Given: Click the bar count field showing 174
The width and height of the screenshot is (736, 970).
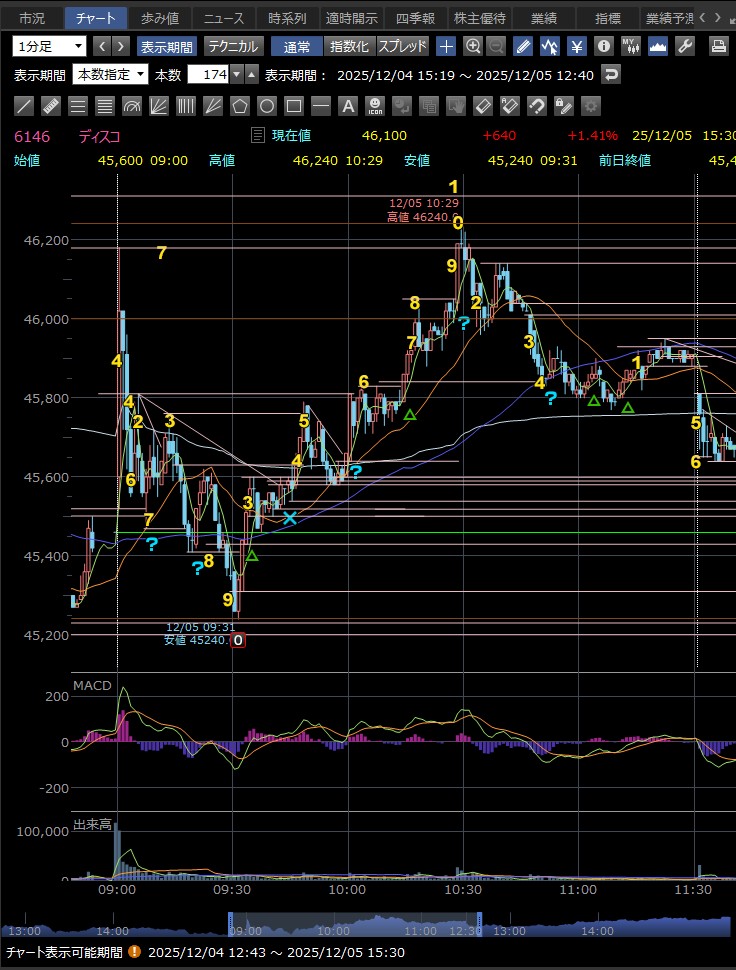Looking at the screenshot, I should tap(209, 74).
